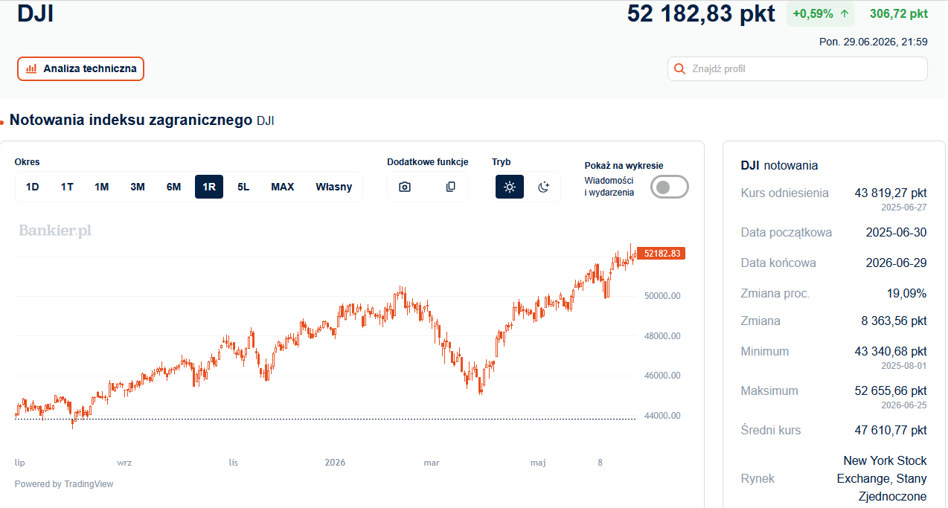The image size is (948, 508).
Task: Click the 52182.83 price label on chart
Action: [x=661, y=253]
